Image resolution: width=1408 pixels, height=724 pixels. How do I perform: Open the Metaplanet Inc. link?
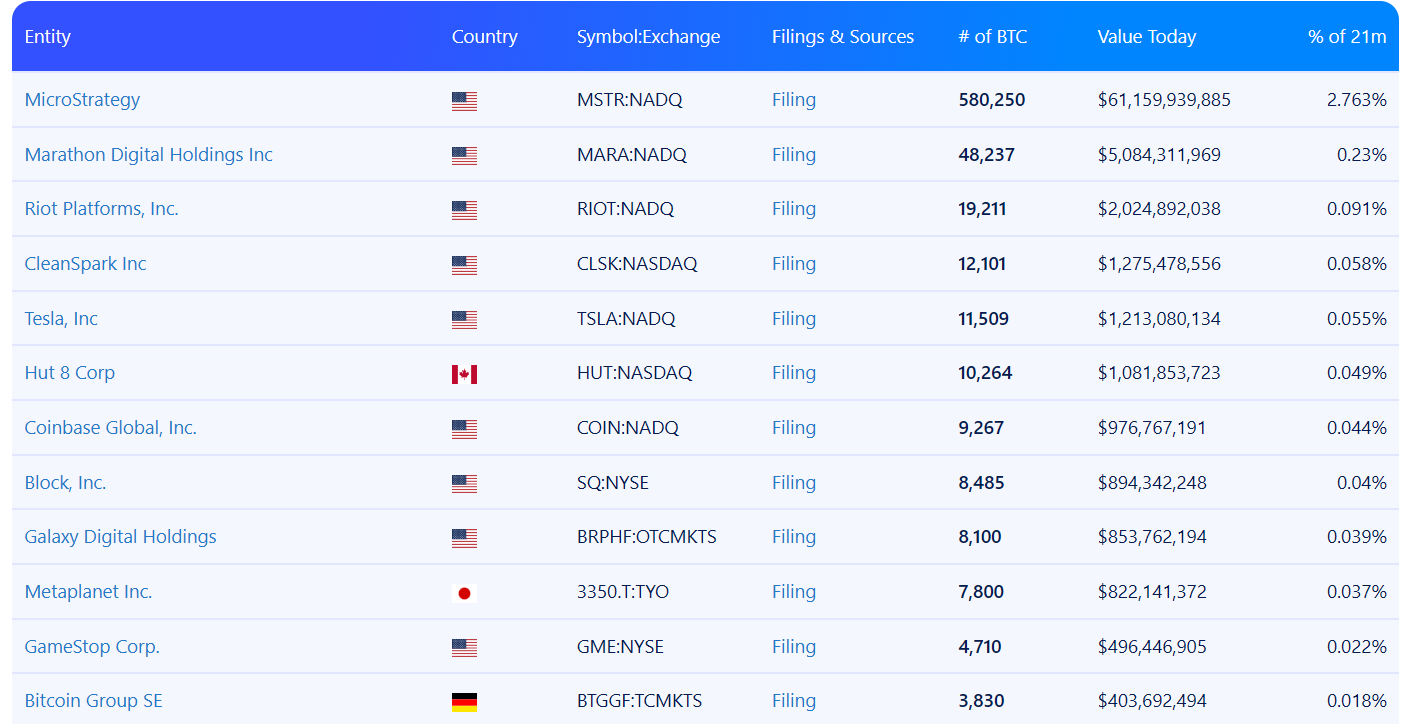click(89, 592)
